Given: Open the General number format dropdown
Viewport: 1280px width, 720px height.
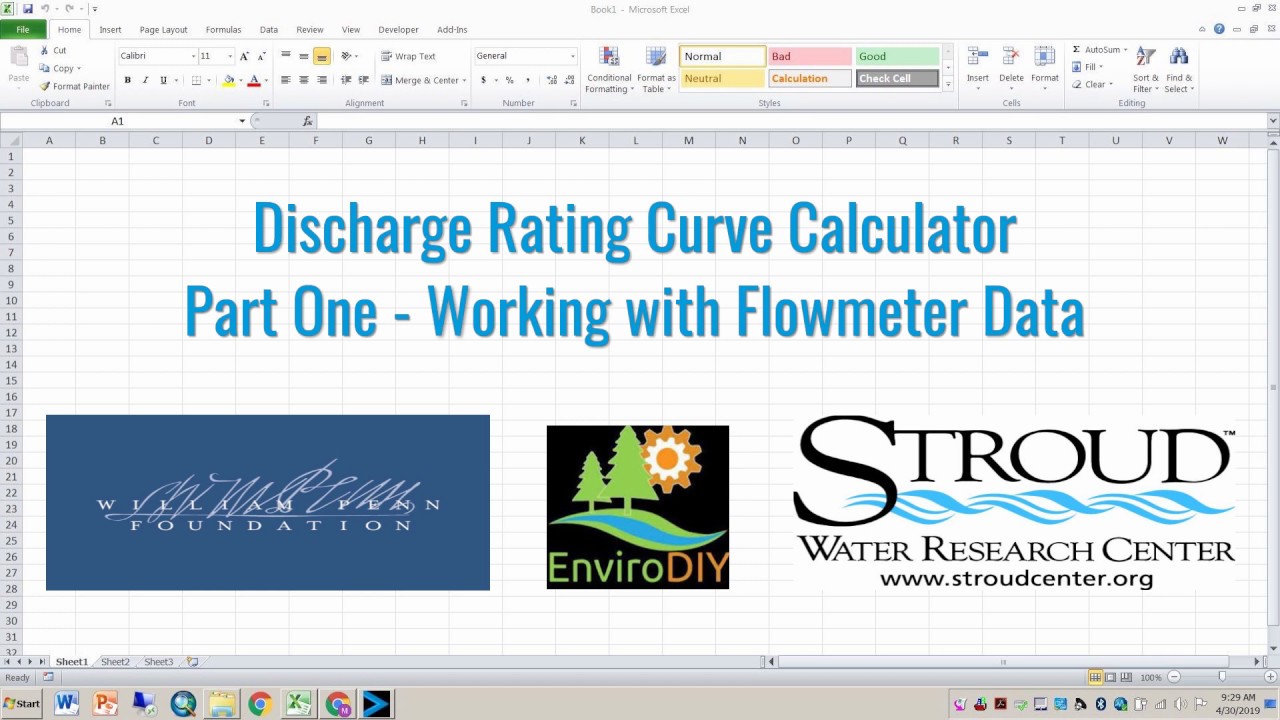Looking at the screenshot, I should 572,56.
